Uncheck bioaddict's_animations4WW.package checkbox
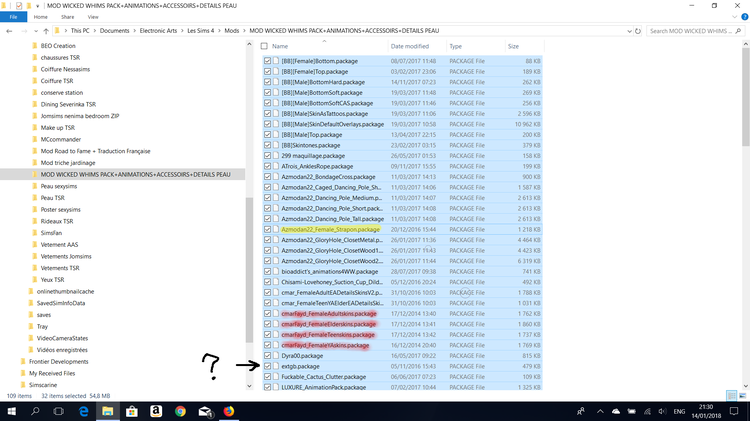 pos(267,271)
